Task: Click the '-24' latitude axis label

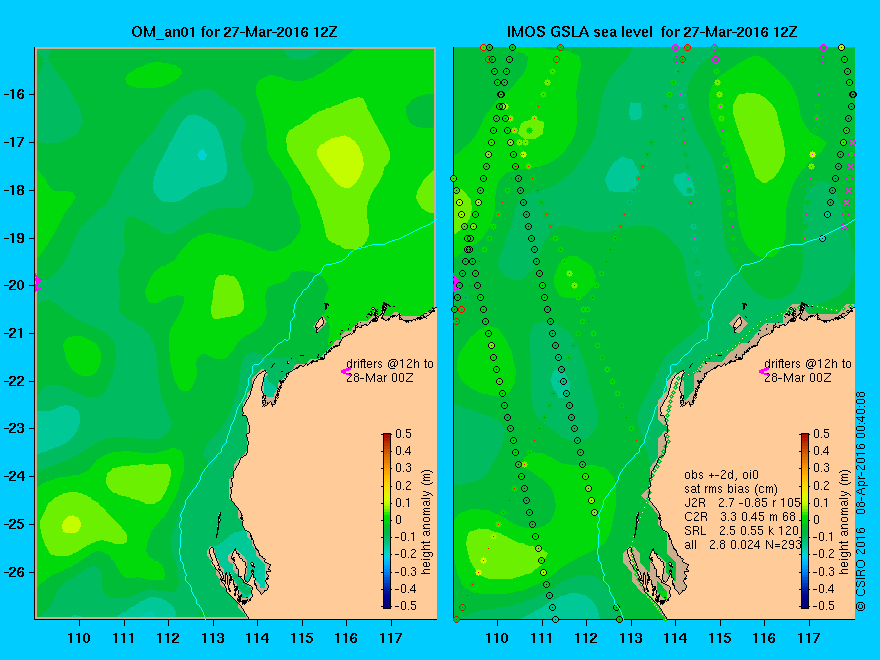Action: click(14, 476)
